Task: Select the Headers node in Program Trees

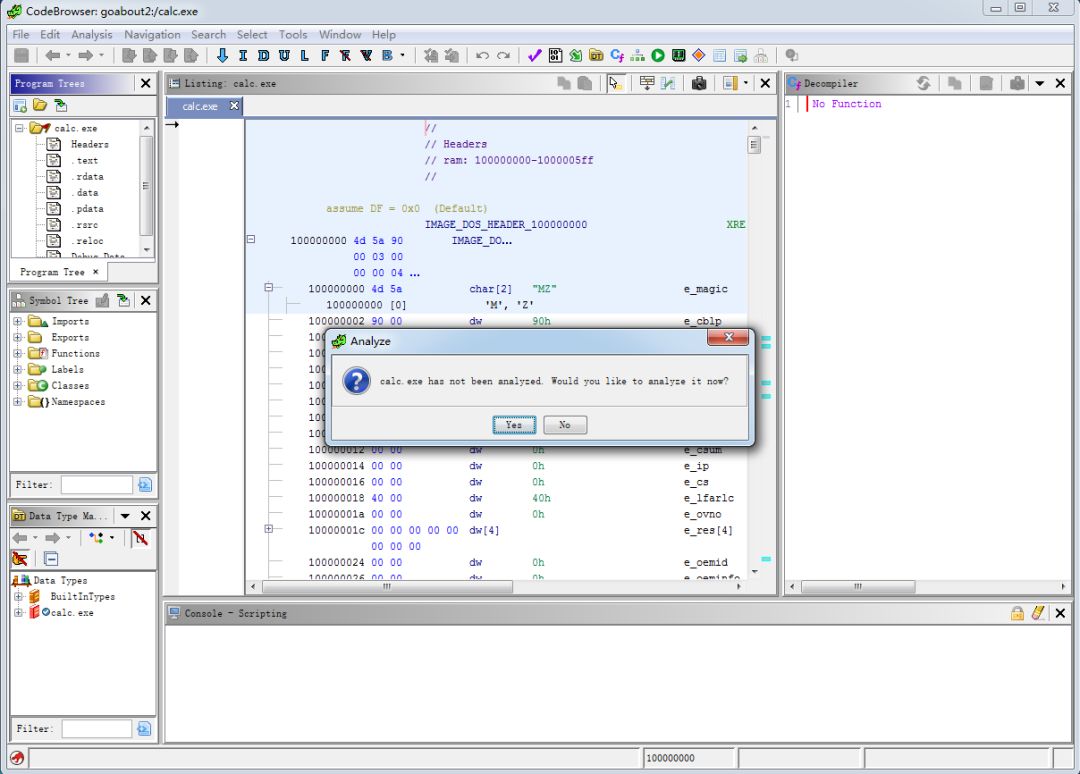Action: click(x=90, y=144)
